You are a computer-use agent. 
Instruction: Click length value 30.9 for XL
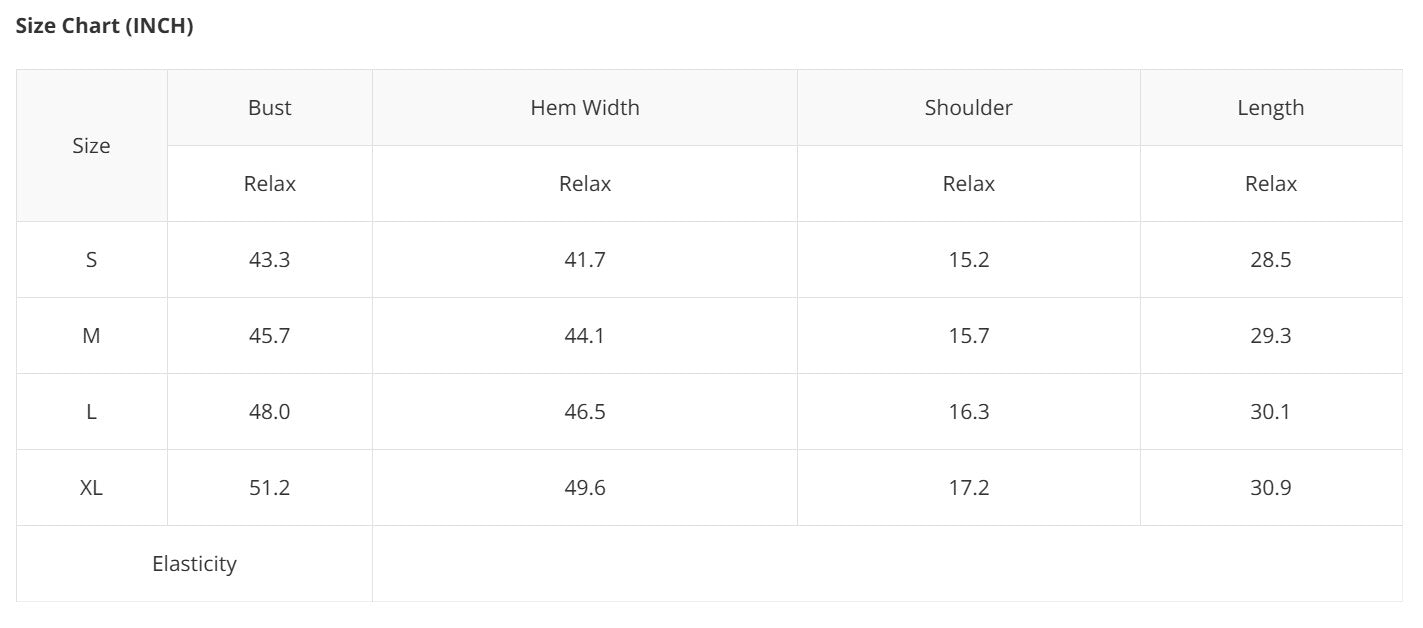tap(1270, 488)
